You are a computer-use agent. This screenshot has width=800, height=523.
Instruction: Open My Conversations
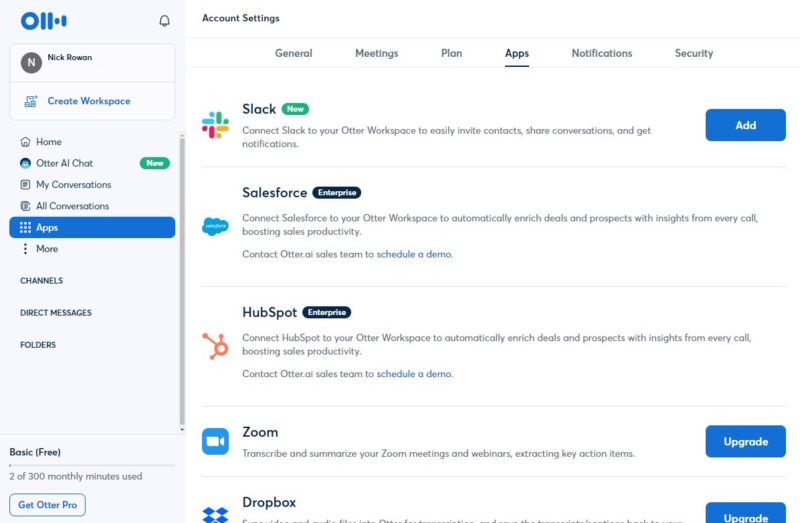pos(73,185)
